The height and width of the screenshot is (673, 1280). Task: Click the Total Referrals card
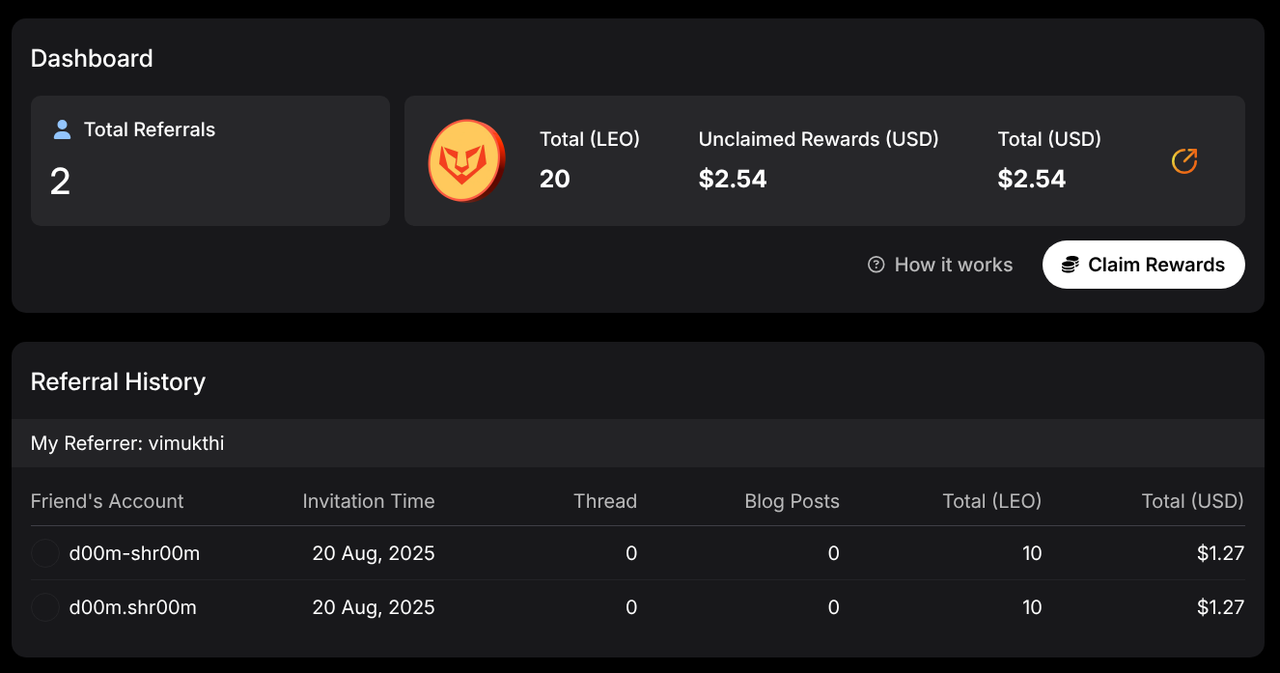point(210,161)
